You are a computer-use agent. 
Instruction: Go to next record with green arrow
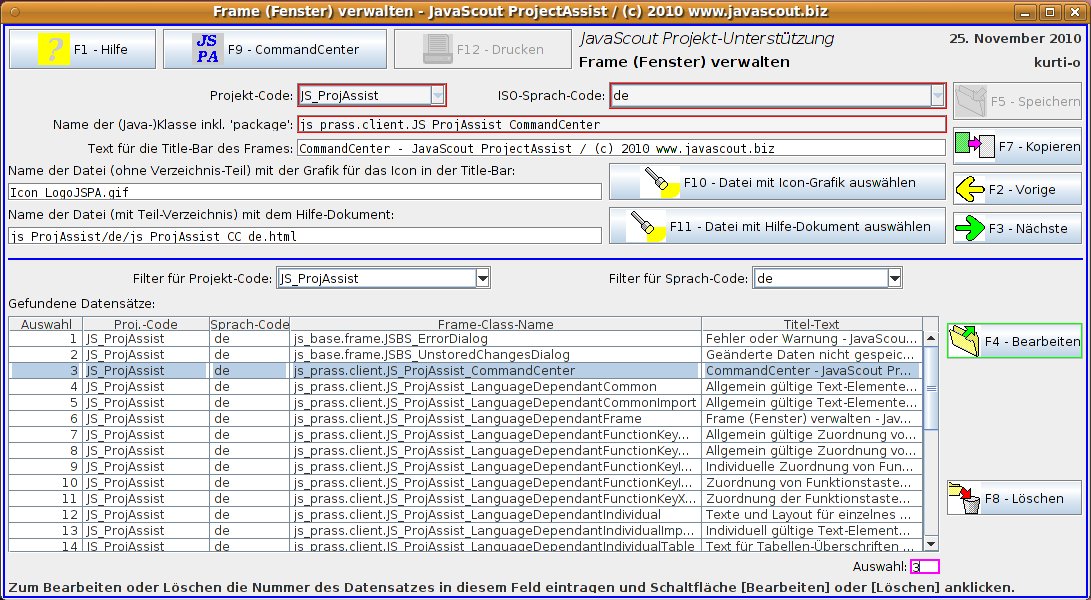(970, 228)
